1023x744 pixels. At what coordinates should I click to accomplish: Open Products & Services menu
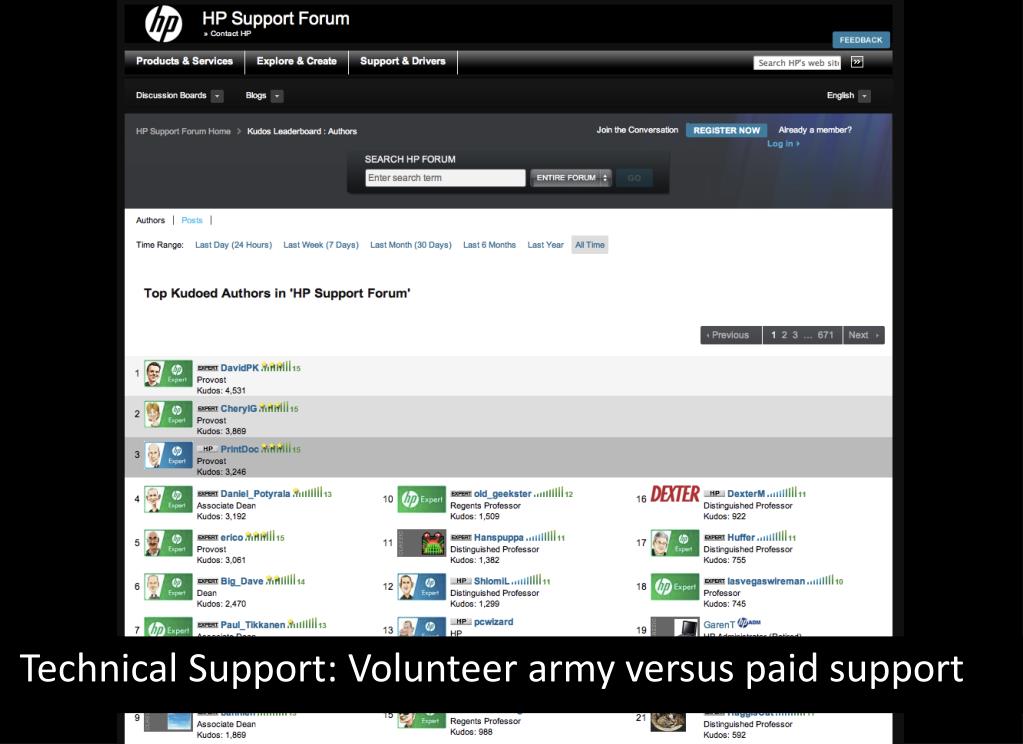[184, 61]
